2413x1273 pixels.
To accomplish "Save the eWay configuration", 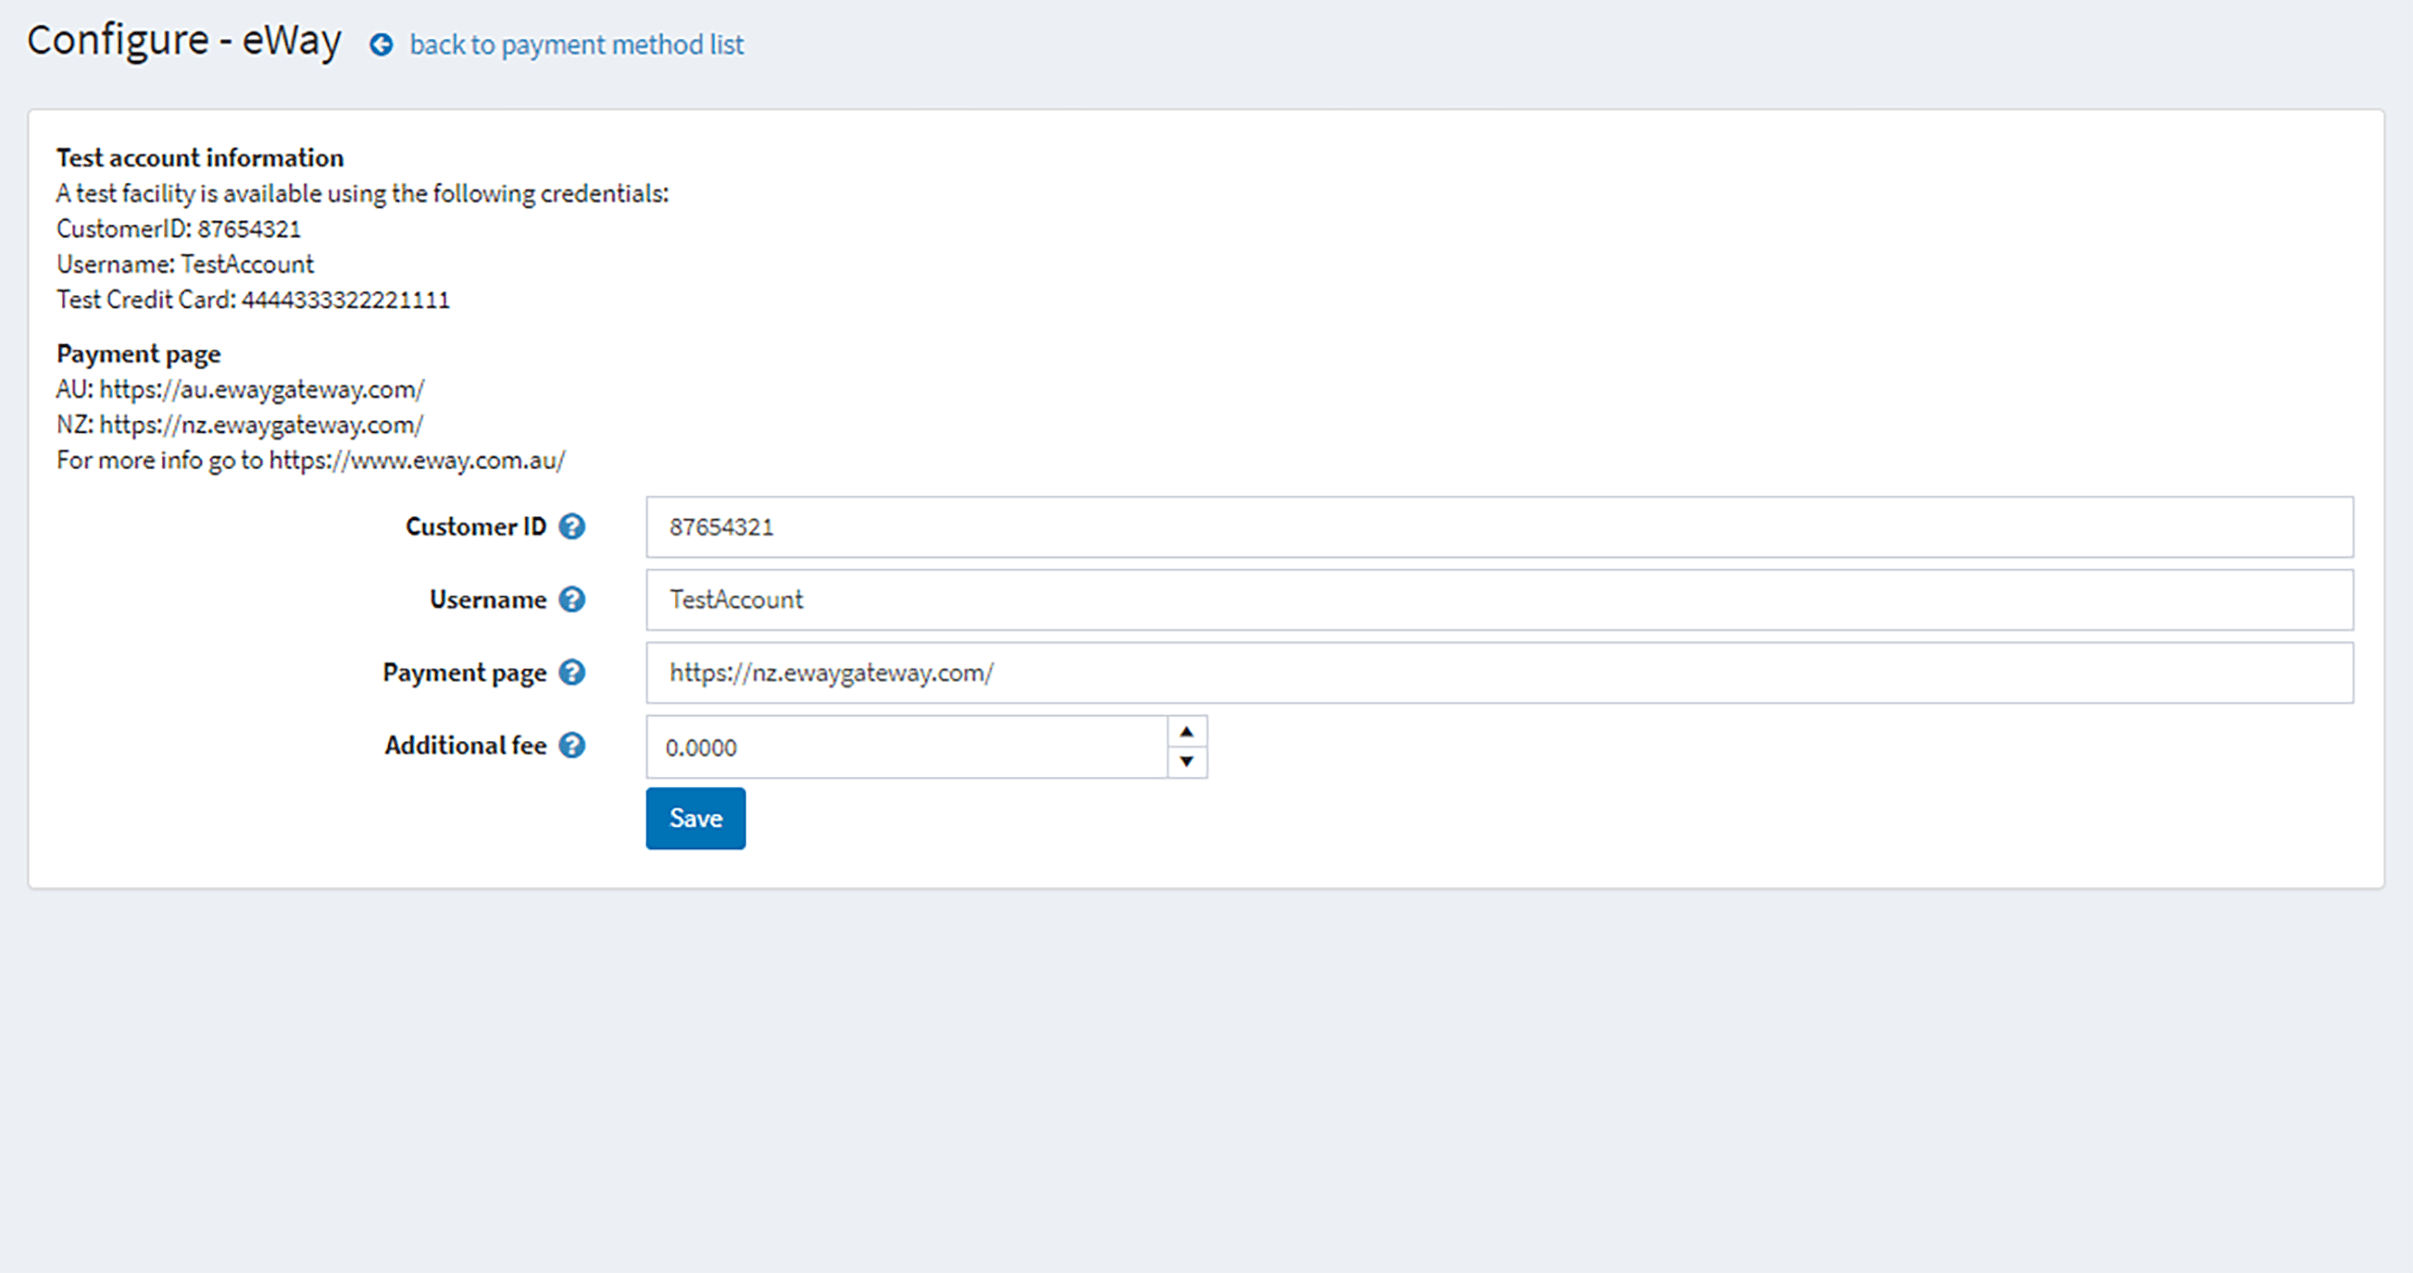I will click(x=695, y=818).
